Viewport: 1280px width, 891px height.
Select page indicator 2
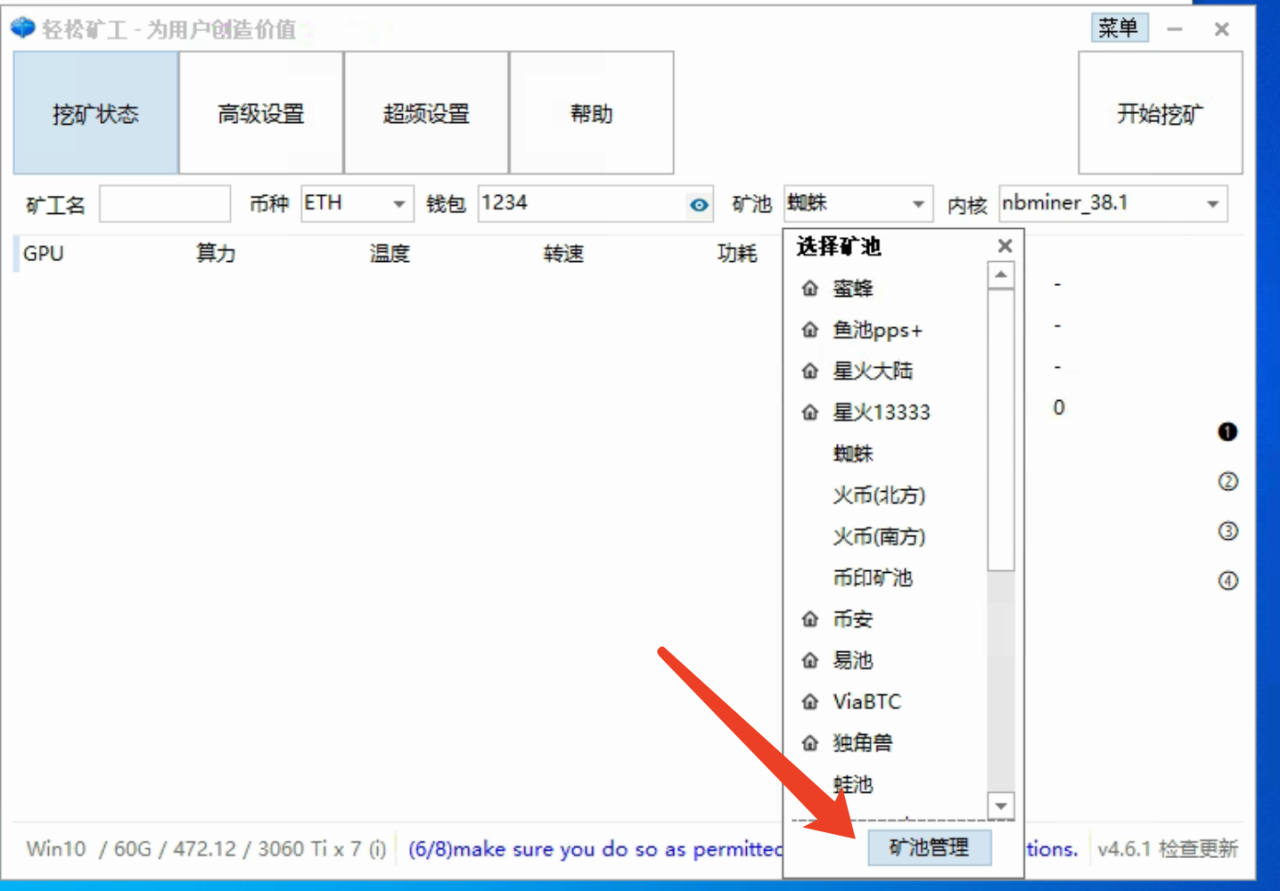1228,482
